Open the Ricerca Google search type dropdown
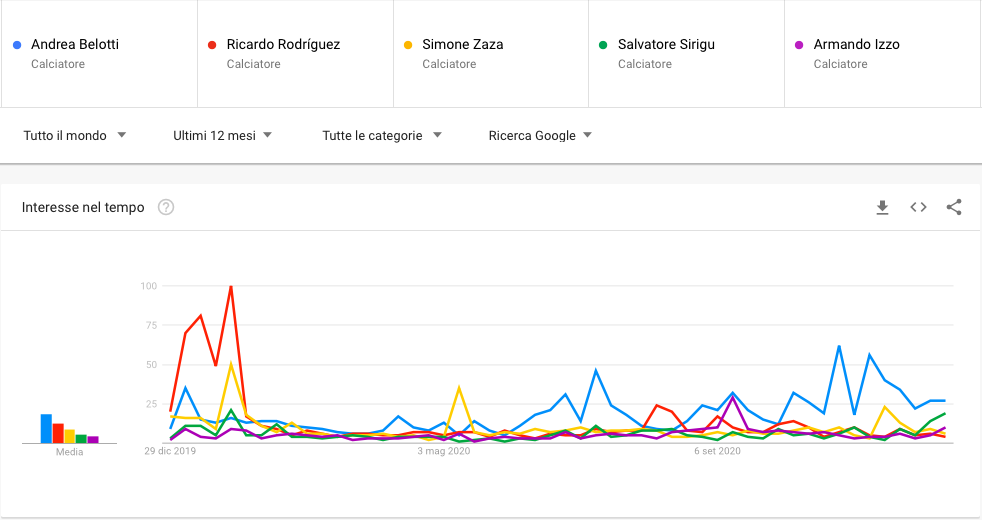Image resolution: width=982 pixels, height=520 pixels. pos(540,135)
